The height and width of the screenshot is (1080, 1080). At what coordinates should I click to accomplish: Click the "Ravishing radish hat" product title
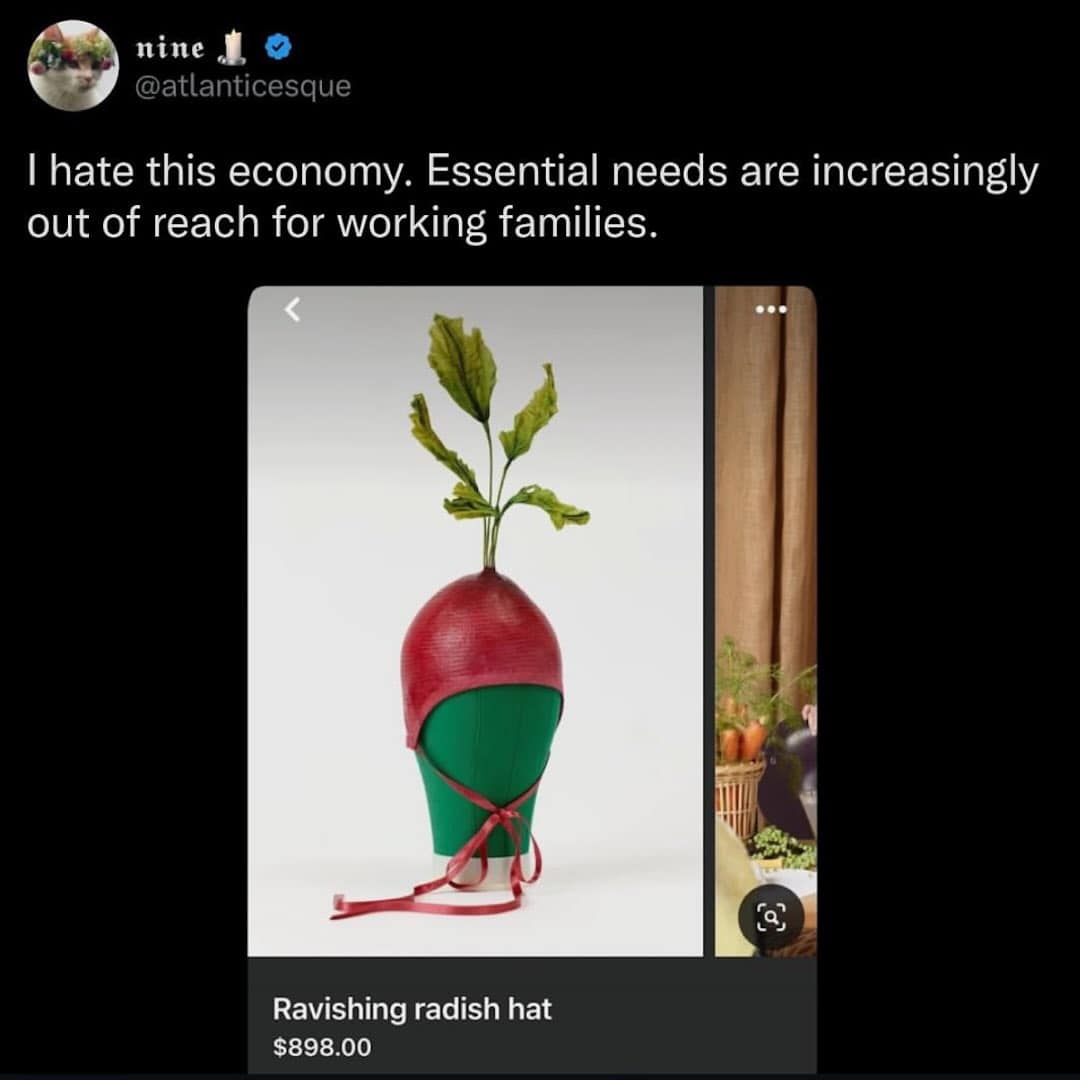pyautogui.click(x=412, y=1009)
